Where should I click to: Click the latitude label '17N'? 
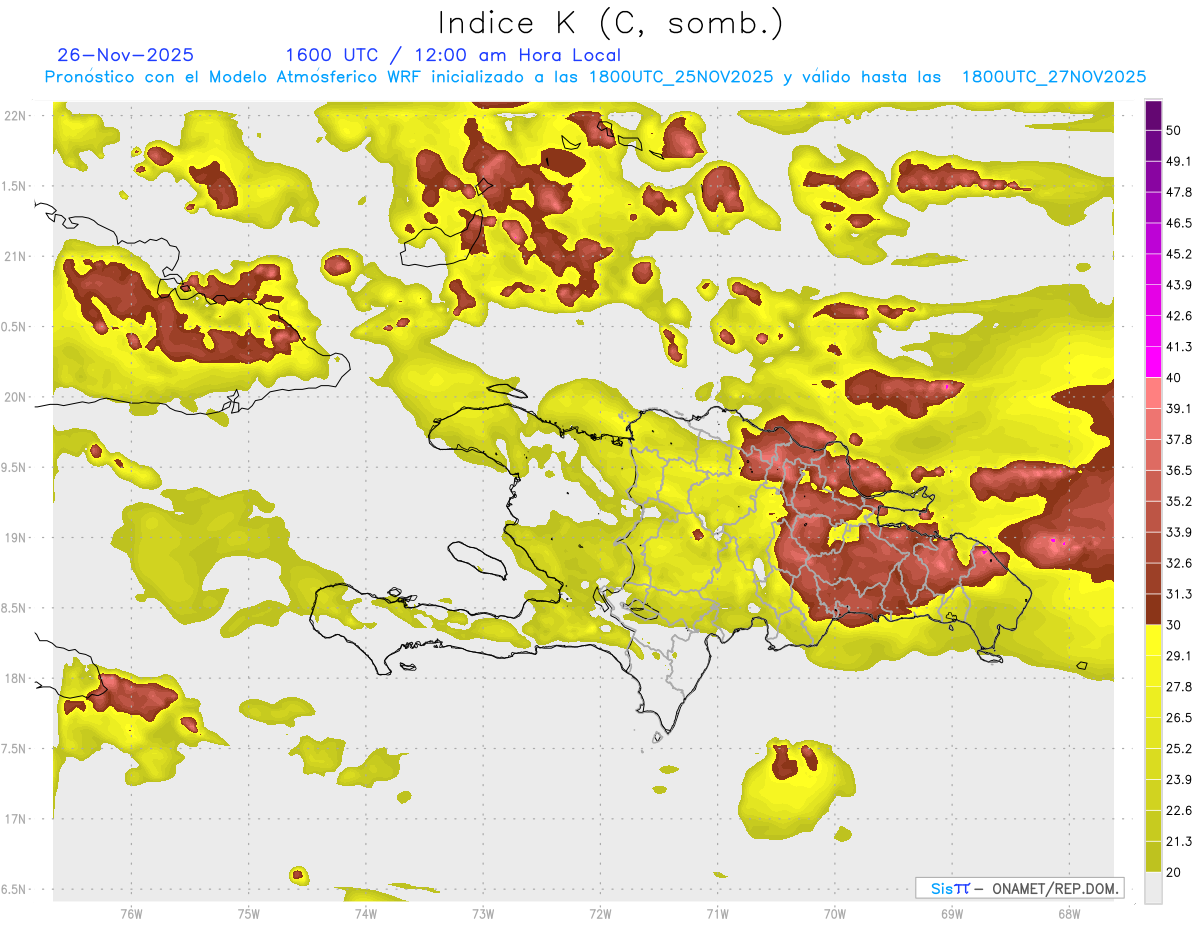[x=15, y=819]
